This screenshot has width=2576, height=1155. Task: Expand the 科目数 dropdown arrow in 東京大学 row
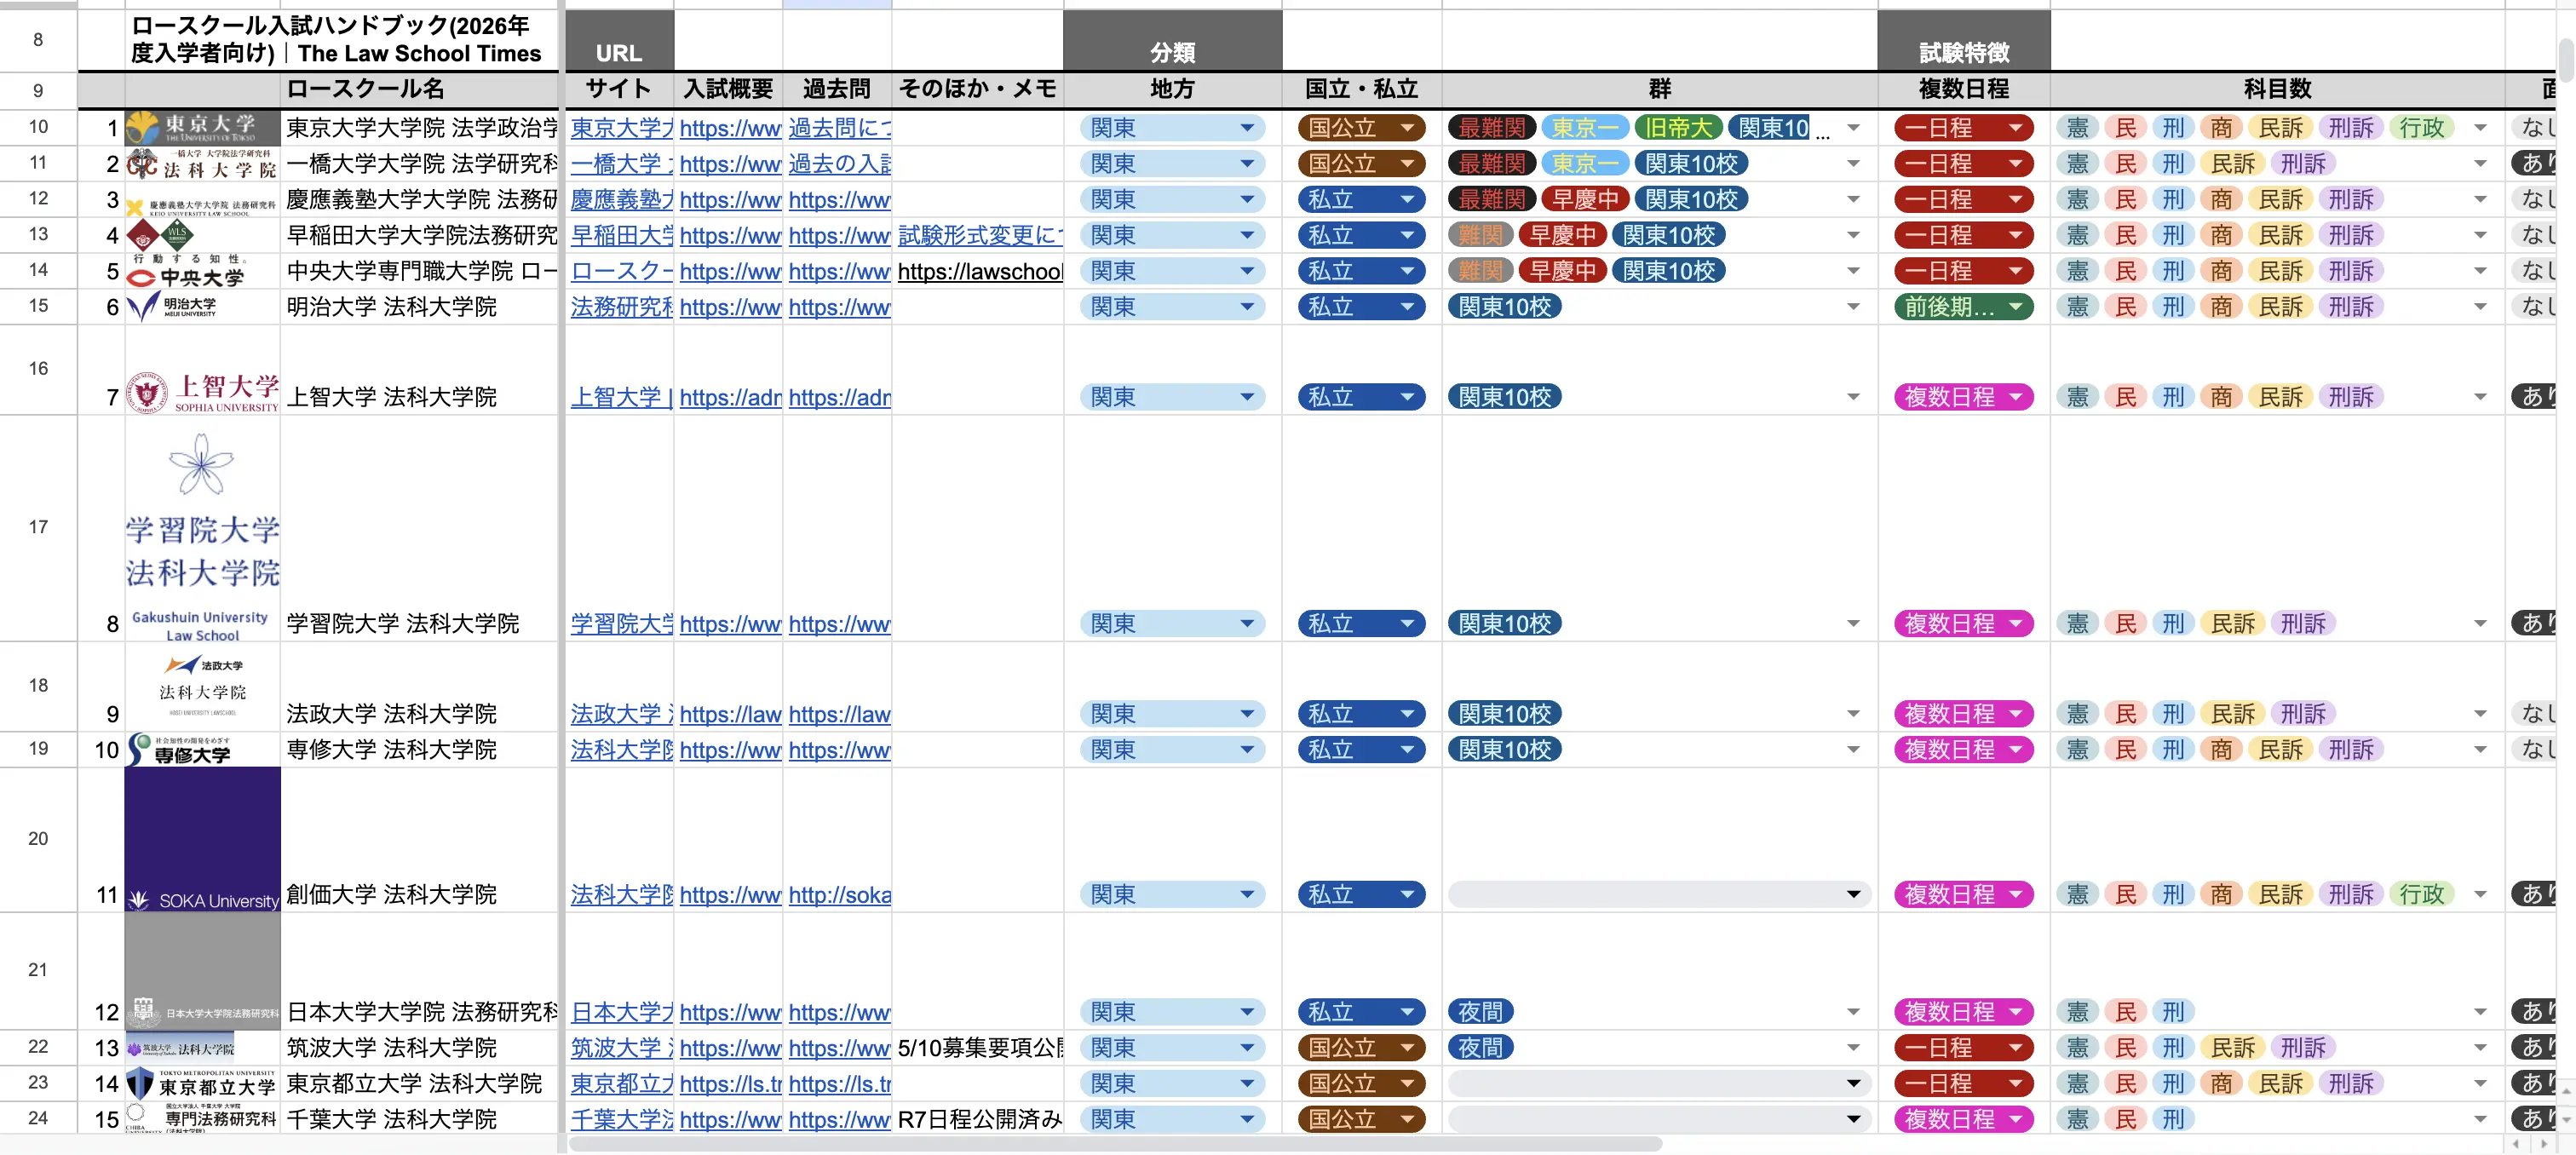point(2480,128)
